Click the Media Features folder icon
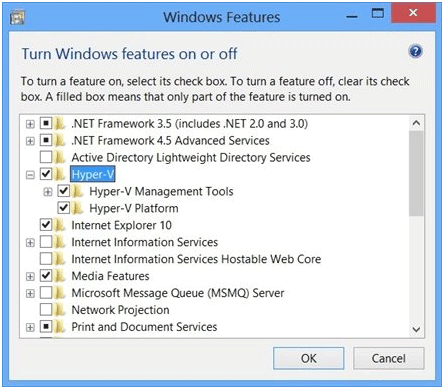This screenshot has width=444, height=389. coord(60,276)
